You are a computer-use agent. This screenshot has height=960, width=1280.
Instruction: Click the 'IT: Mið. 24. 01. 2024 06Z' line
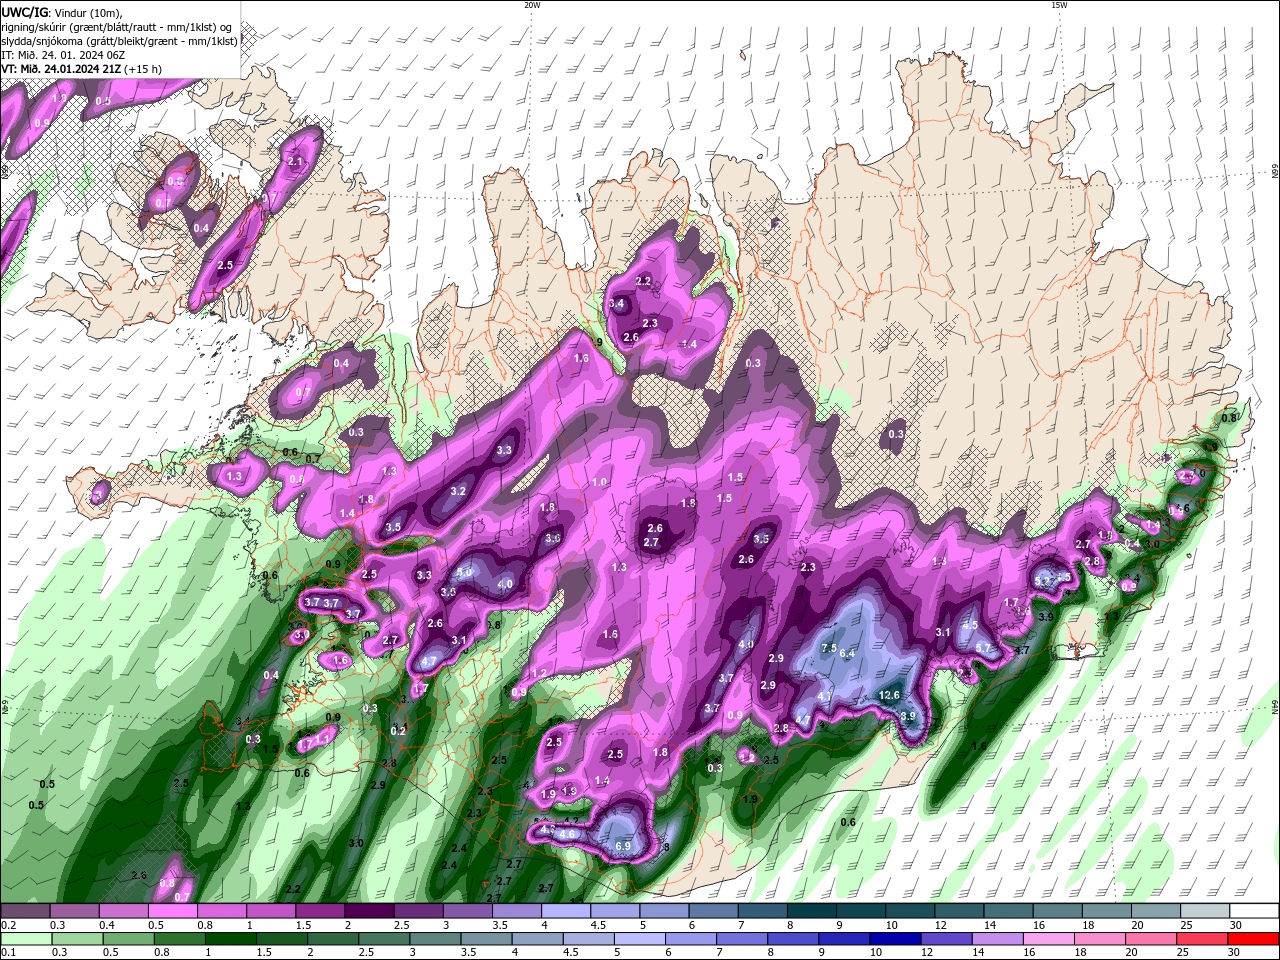click(63, 55)
